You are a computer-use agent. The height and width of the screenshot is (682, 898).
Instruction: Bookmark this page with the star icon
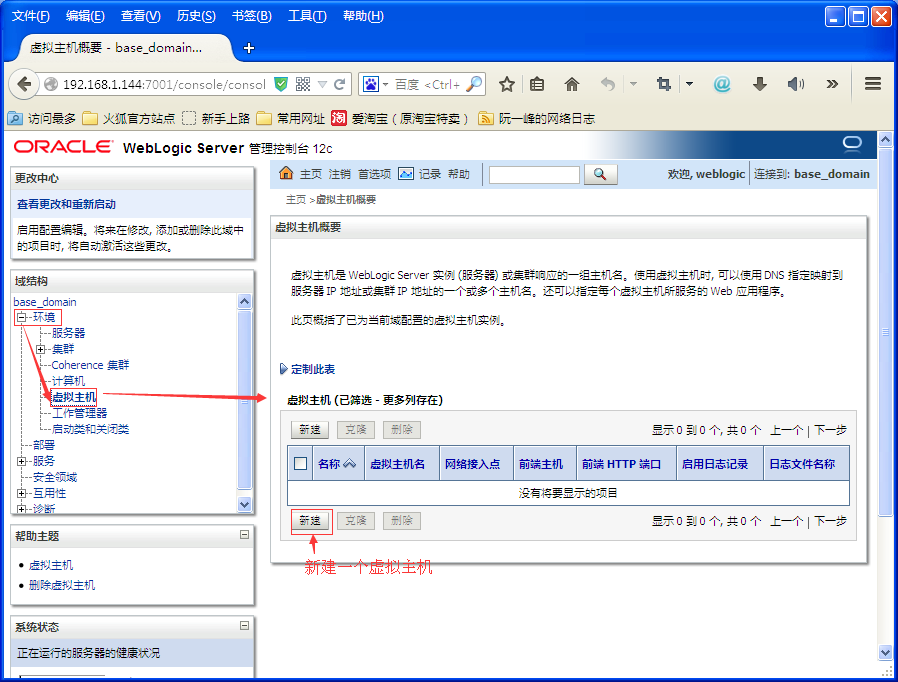[507, 85]
